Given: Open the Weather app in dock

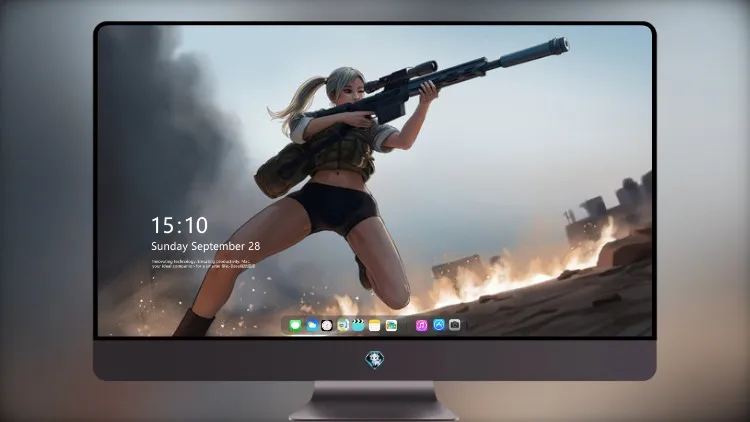Looking at the screenshot, I should 311,325.
